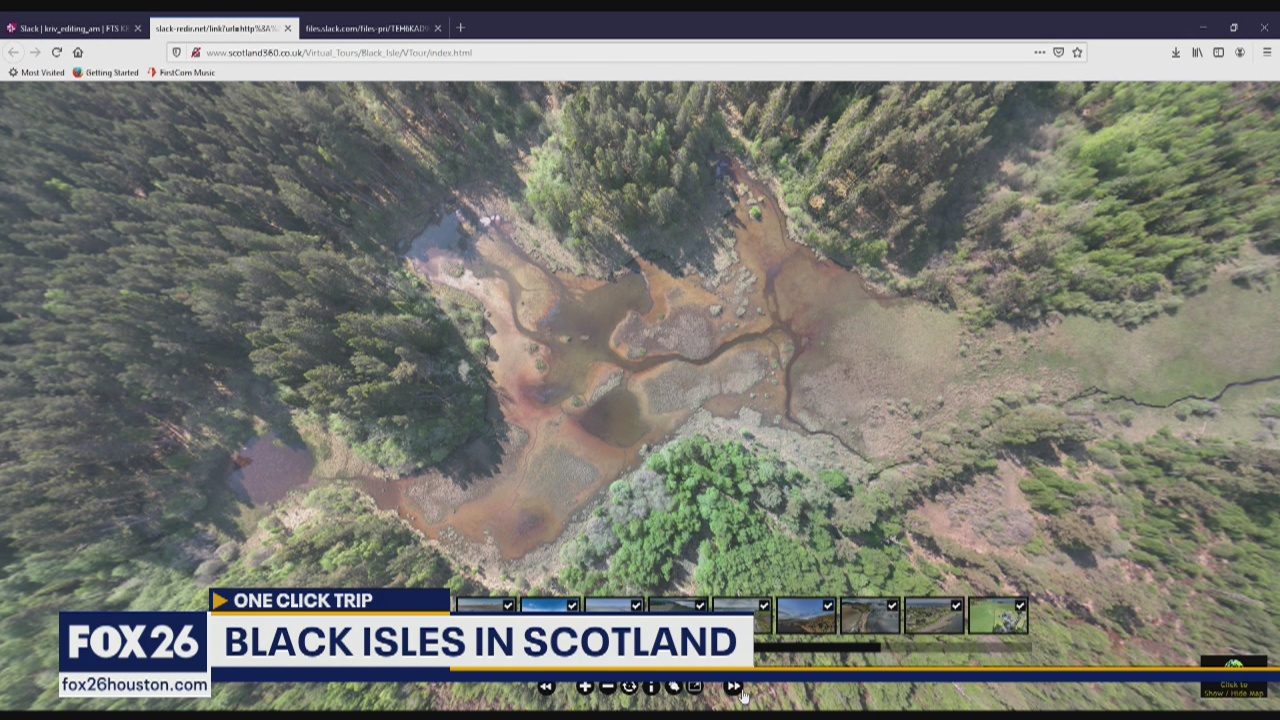1280x720 pixels.
Task: Go to previous panorama using the rewind icon
Action: (x=546, y=687)
